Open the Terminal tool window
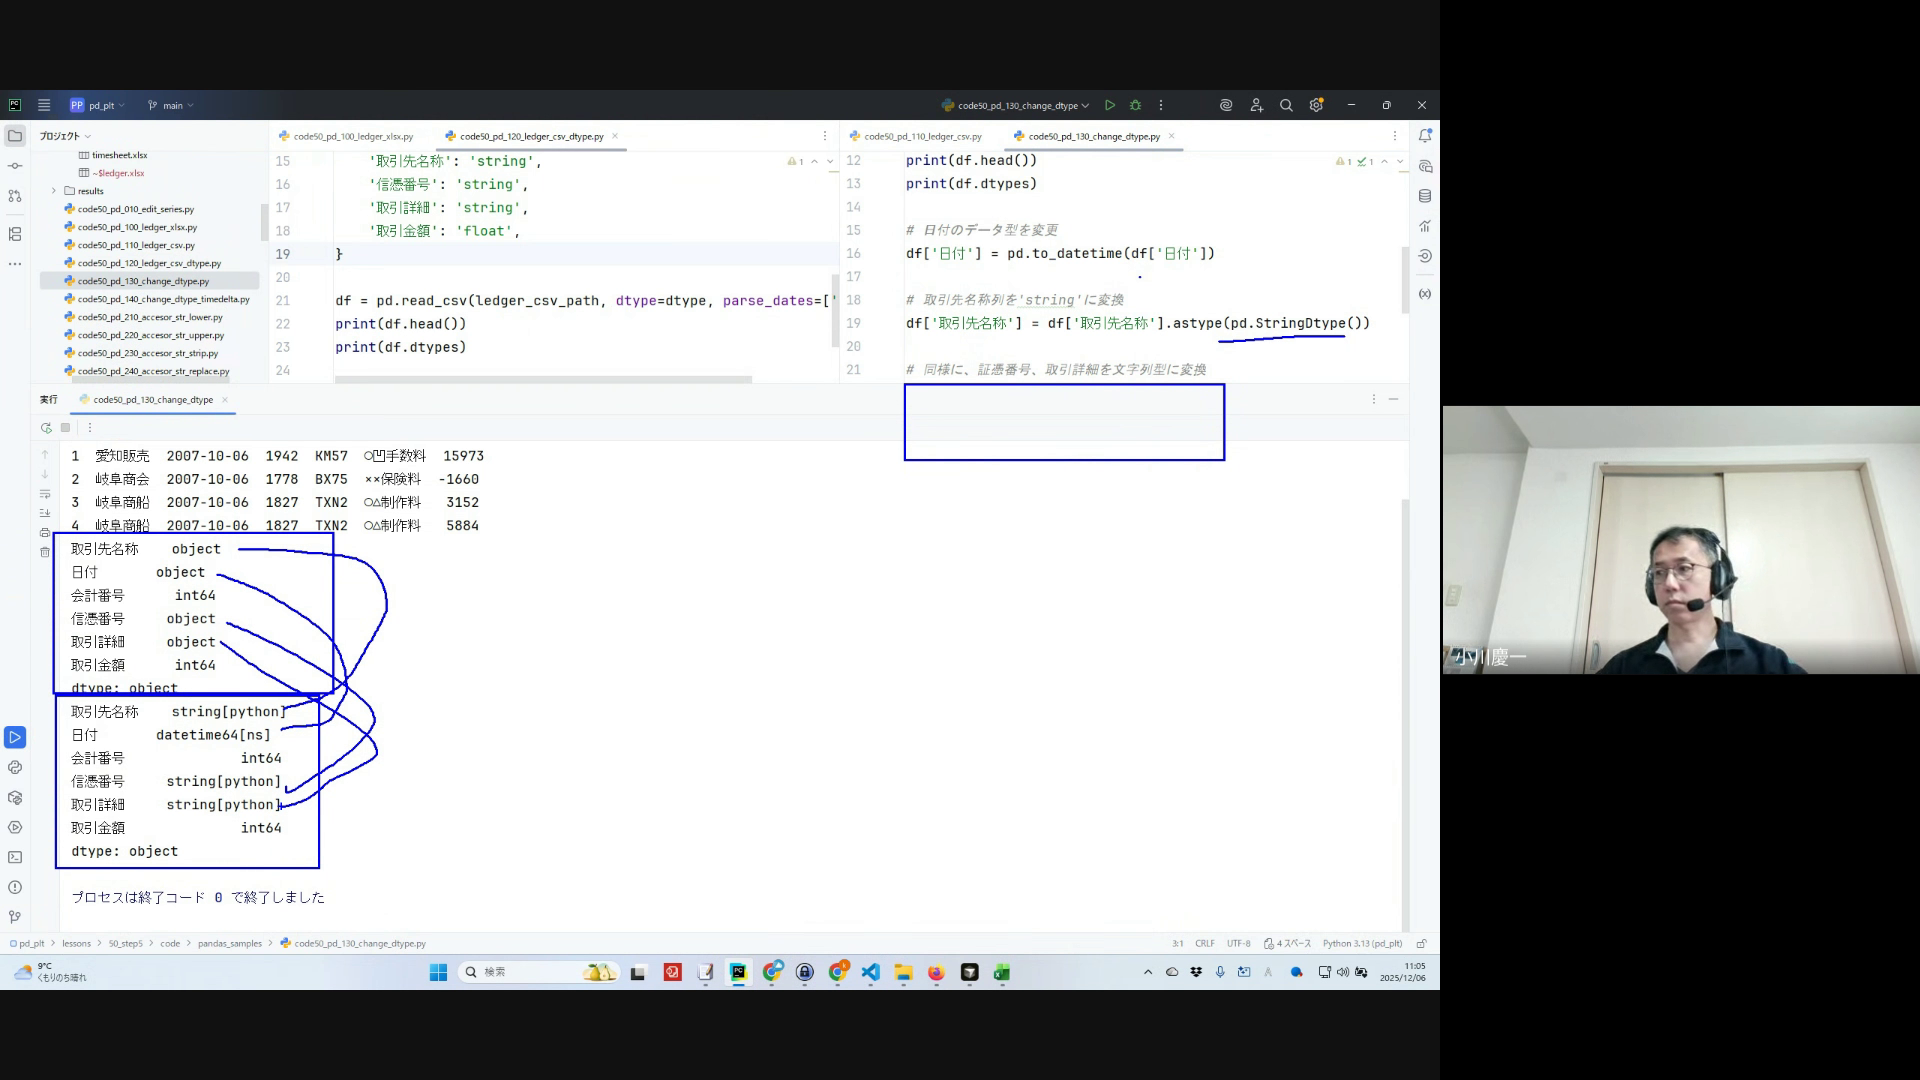The image size is (1920, 1080). click(x=15, y=857)
